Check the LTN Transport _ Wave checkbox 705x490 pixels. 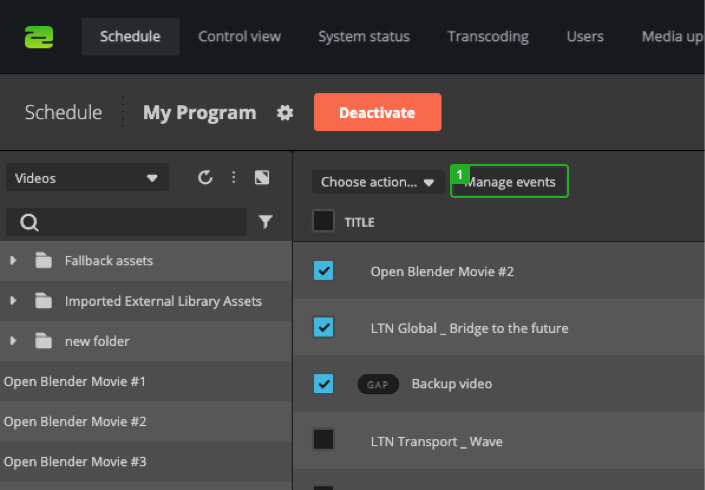[x=323, y=440]
